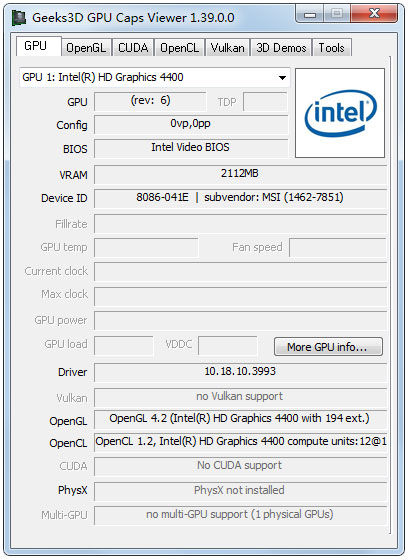Click the empty GPU load field
The width and height of the screenshot is (409, 560).
pyautogui.click(x=124, y=346)
